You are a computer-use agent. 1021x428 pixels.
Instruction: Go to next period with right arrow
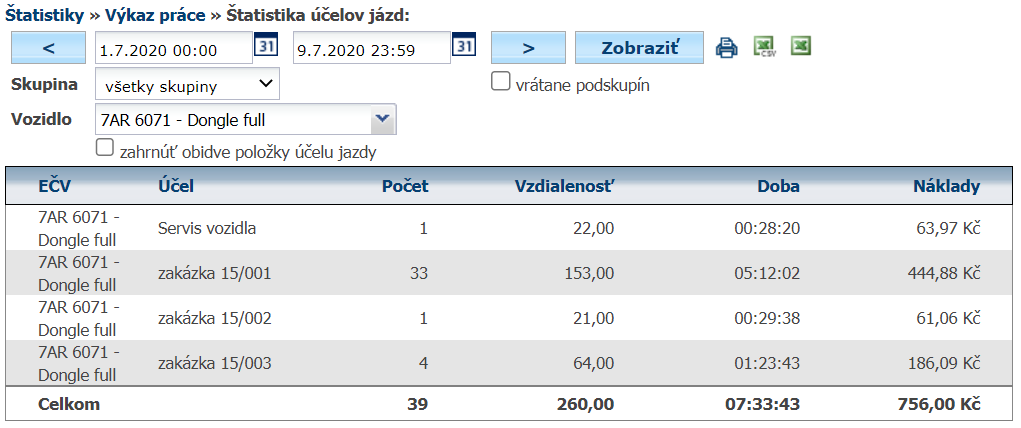tap(528, 47)
